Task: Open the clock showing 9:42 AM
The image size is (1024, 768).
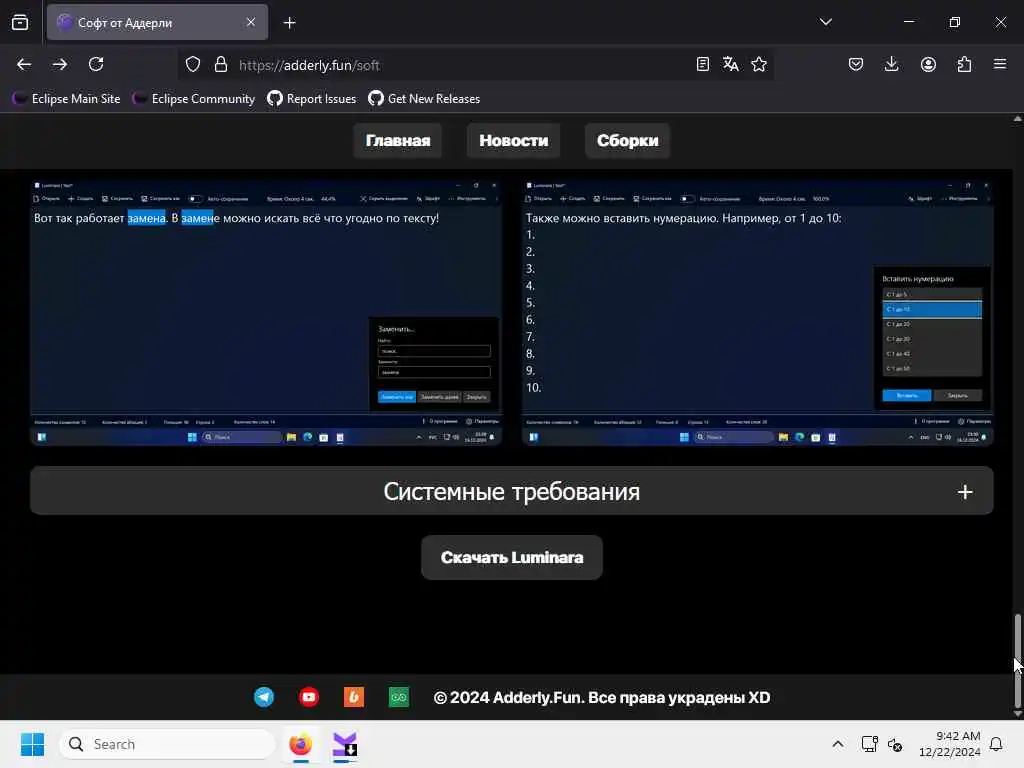Action: (949, 744)
